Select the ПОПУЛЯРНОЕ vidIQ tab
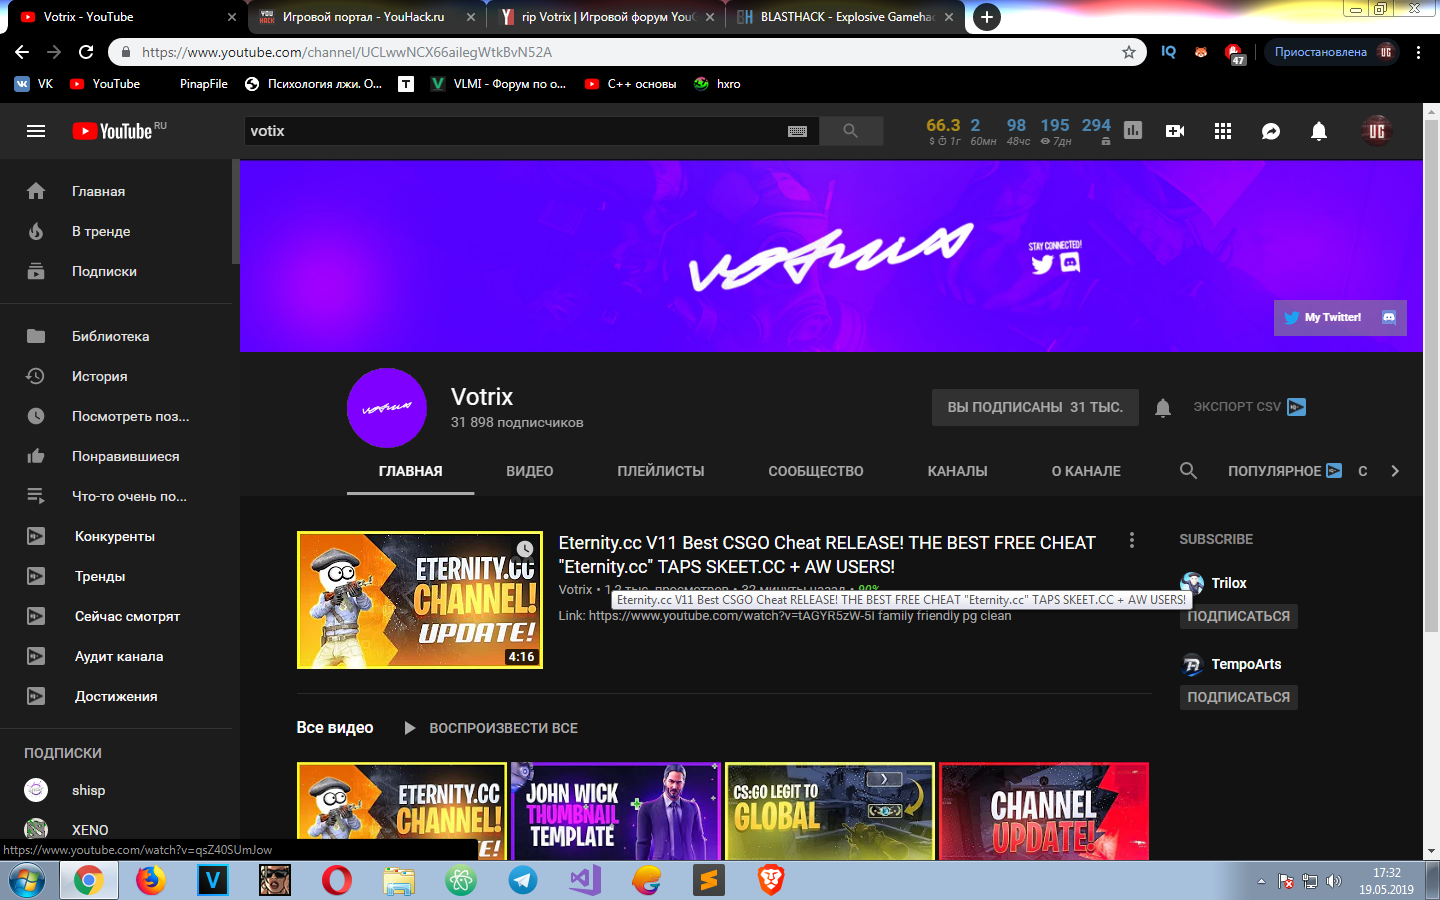 [x=1285, y=471]
